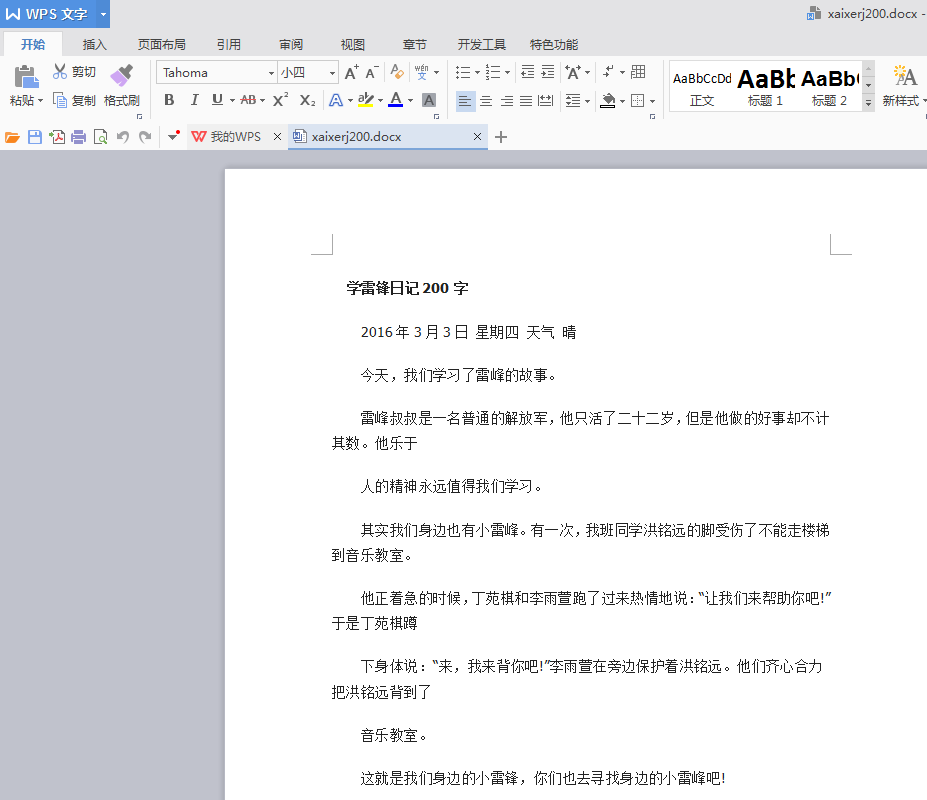
Task: Toggle center text alignment
Action: tap(486, 100)
